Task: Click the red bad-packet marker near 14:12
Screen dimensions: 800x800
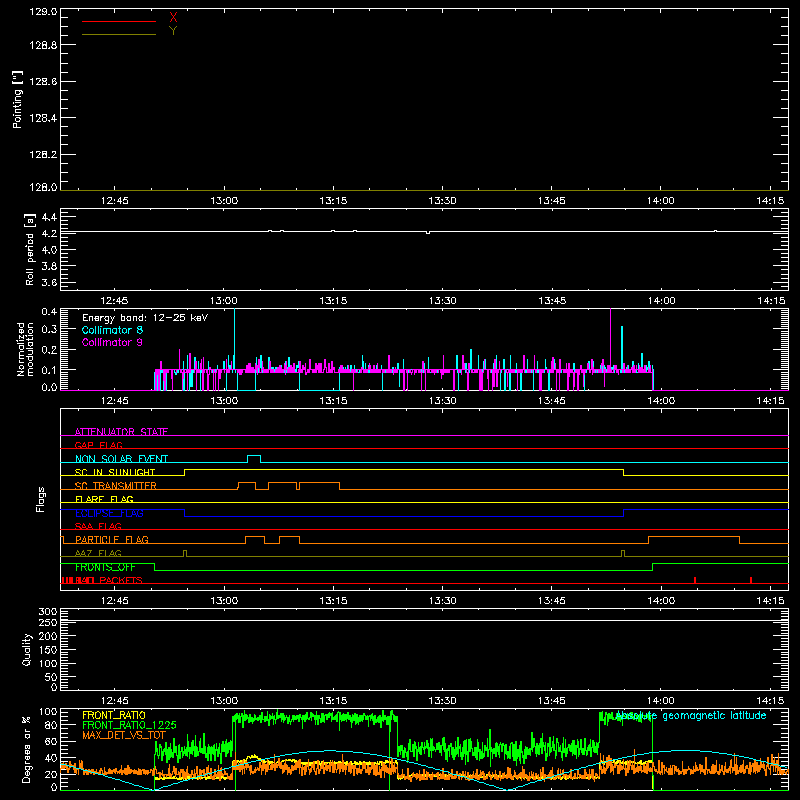Action: [751, 580]
